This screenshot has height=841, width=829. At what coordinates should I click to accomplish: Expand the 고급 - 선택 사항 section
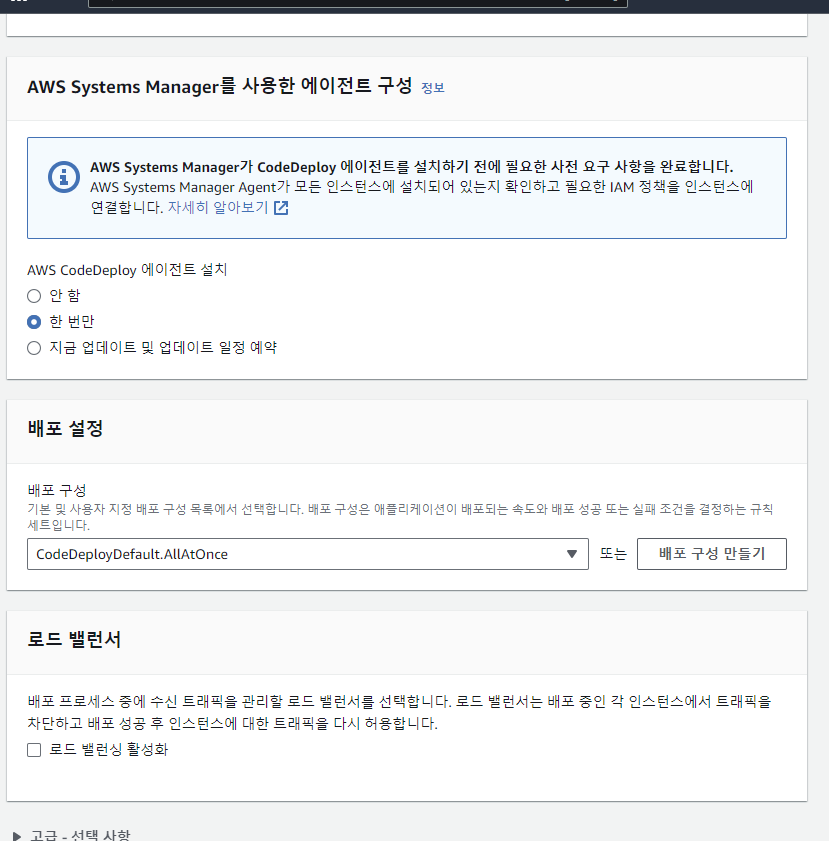(x=72, y=835)
